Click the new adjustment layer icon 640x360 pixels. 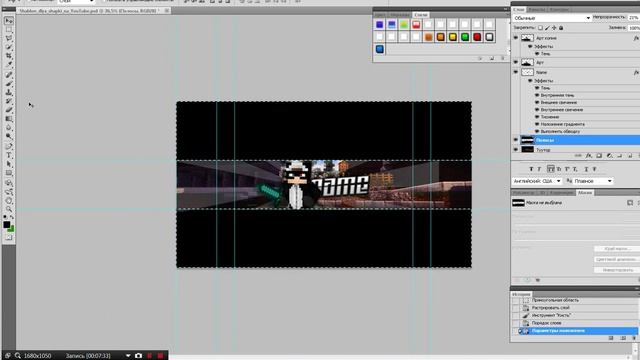pyautogui.click(x=609, y=156)
